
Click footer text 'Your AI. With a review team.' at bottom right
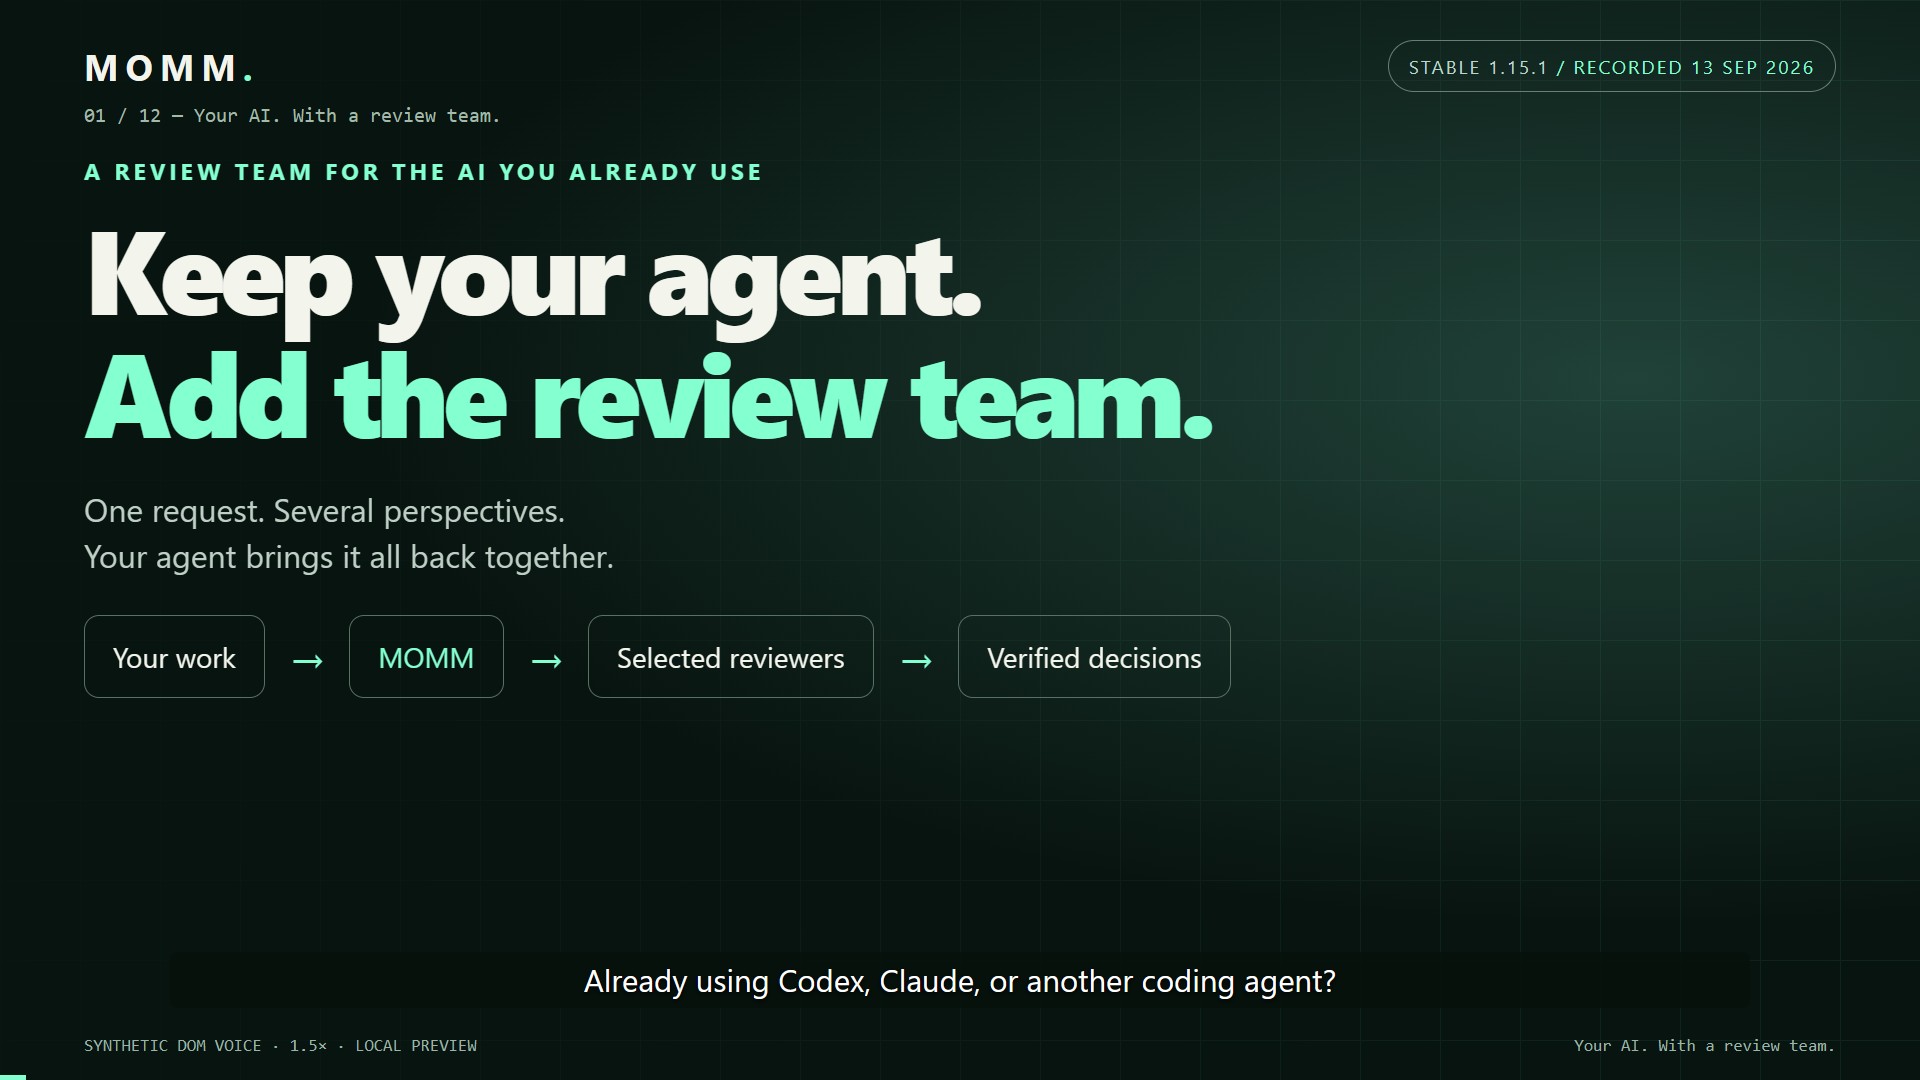pos(1704,1046)
